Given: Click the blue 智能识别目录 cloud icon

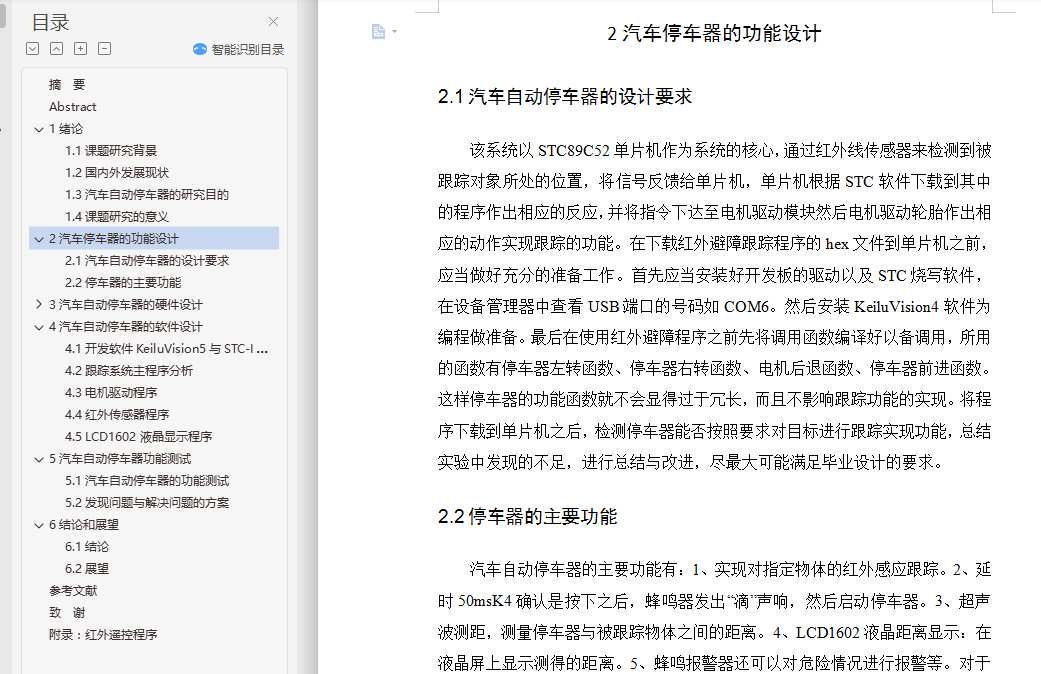Looking at the screenshot, I should (199, 49).
